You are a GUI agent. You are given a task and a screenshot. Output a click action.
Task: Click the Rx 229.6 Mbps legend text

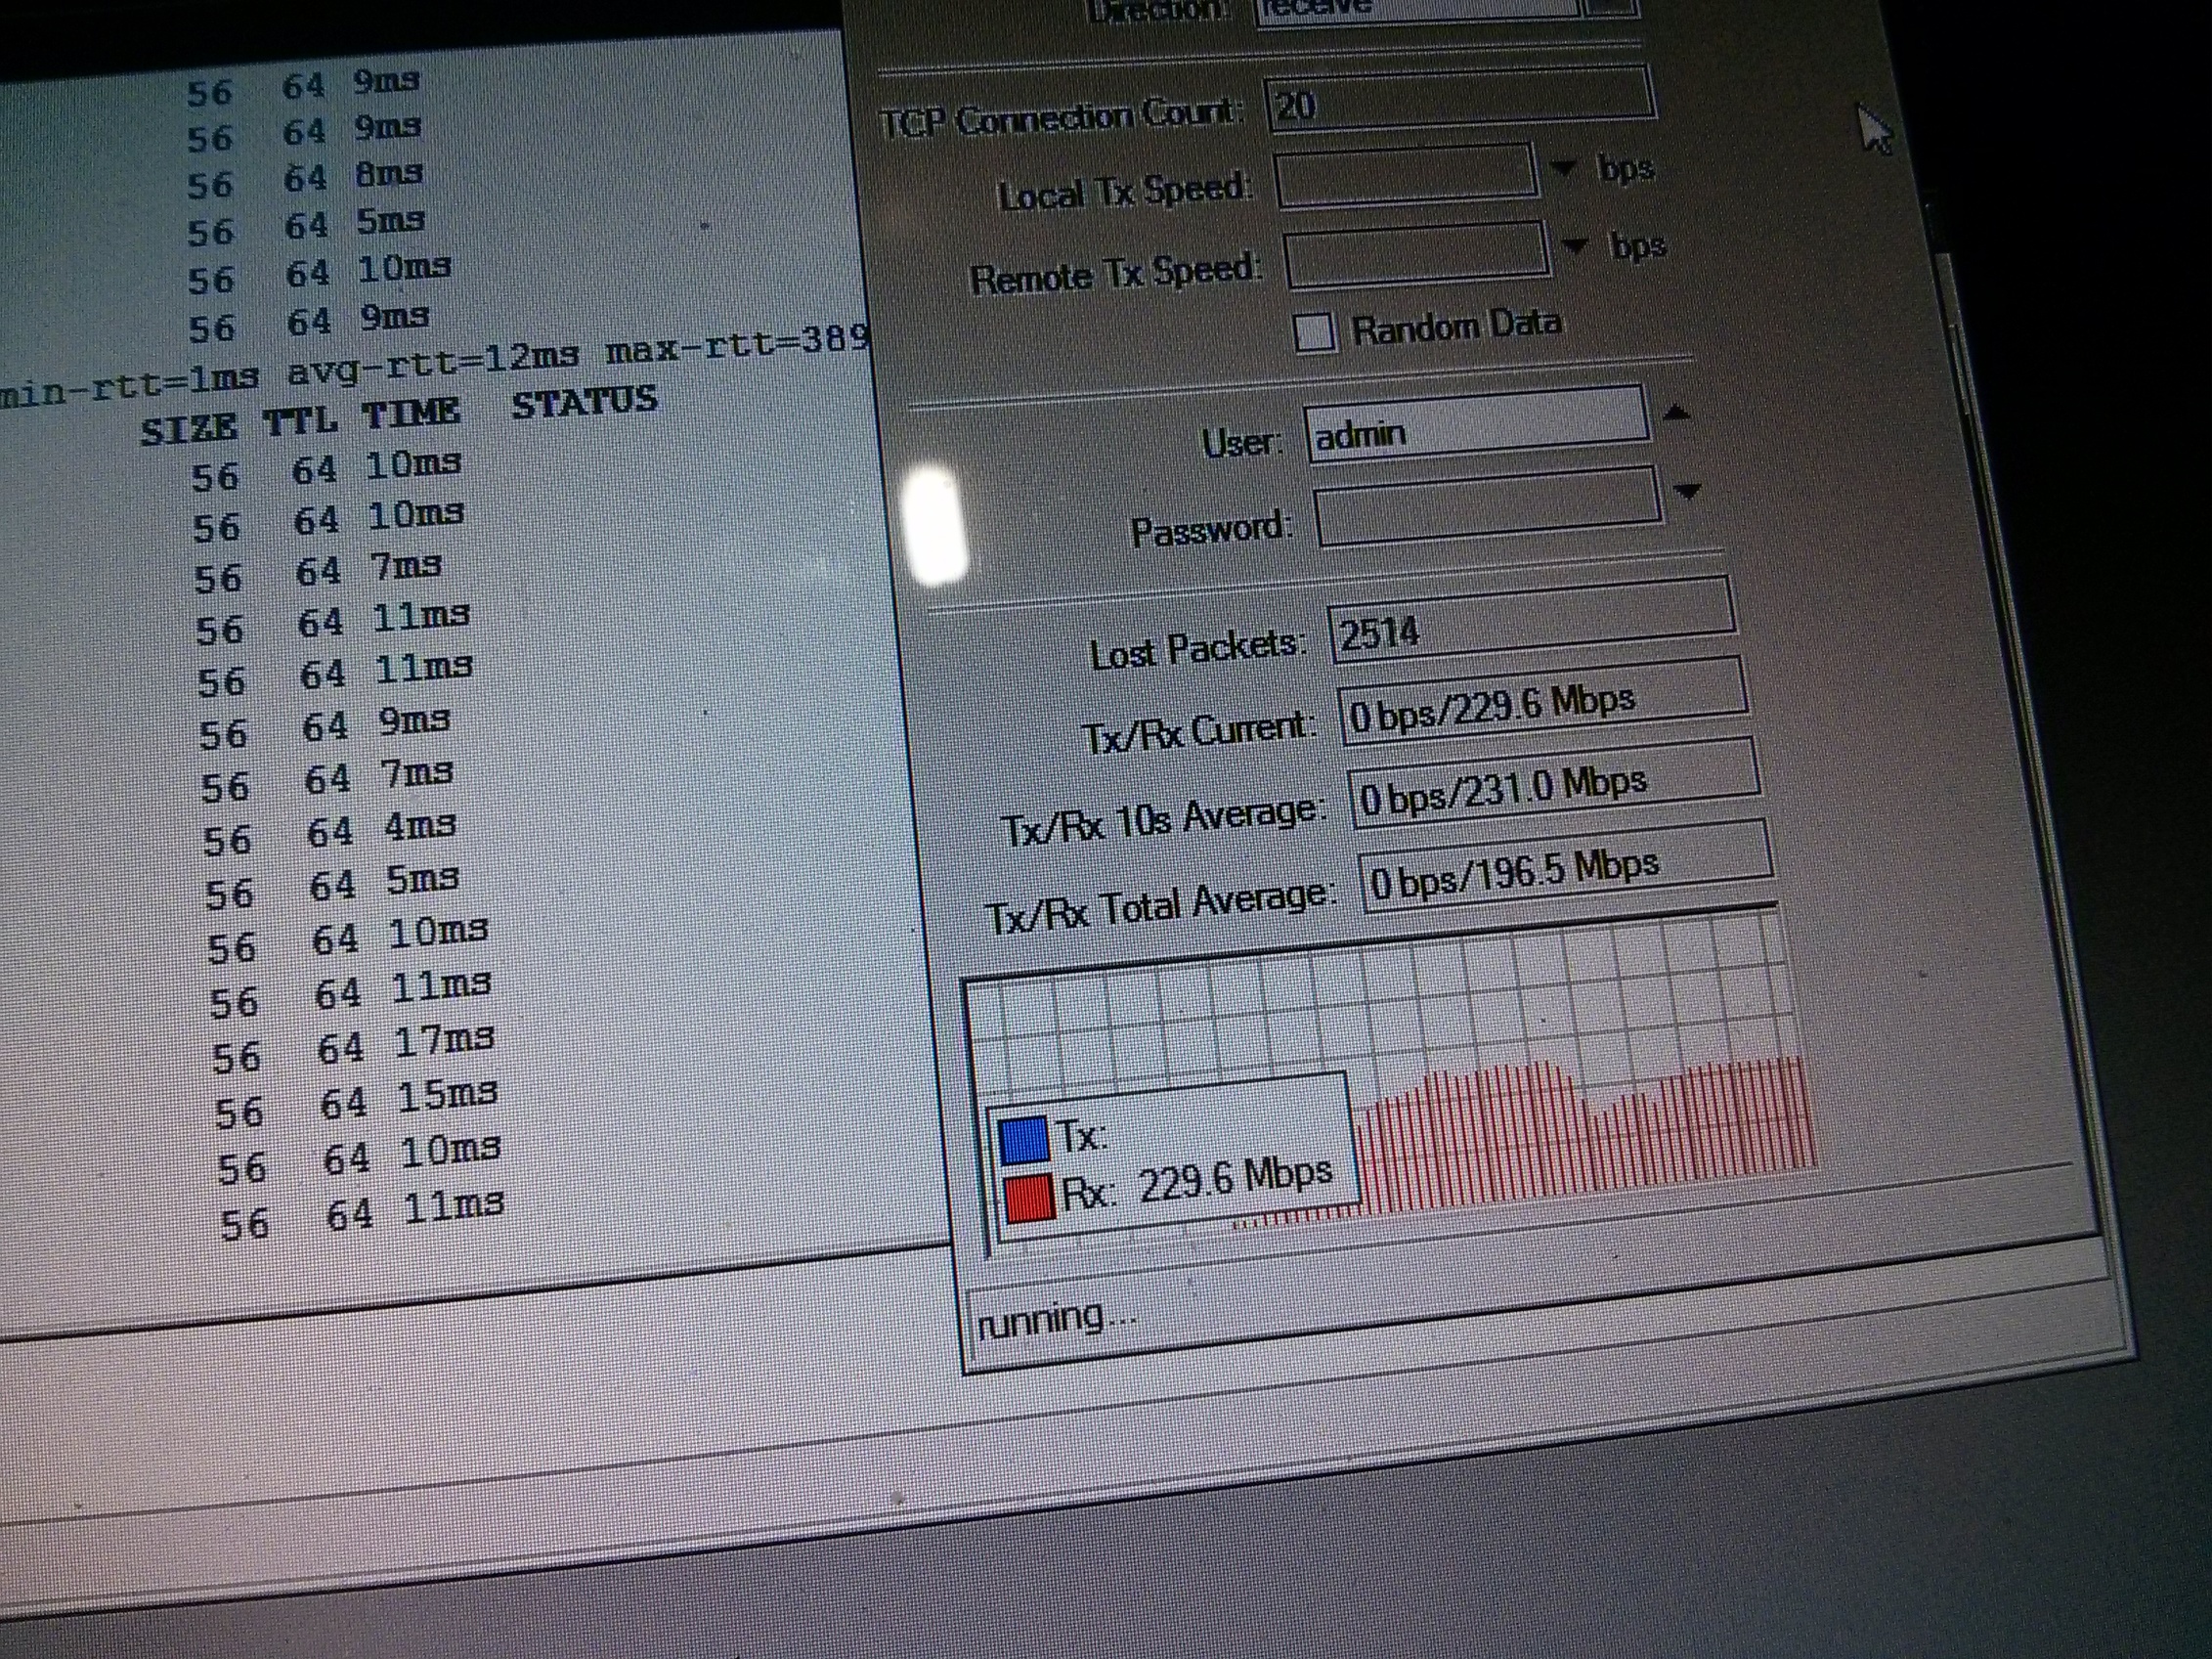point(1197,1182)
